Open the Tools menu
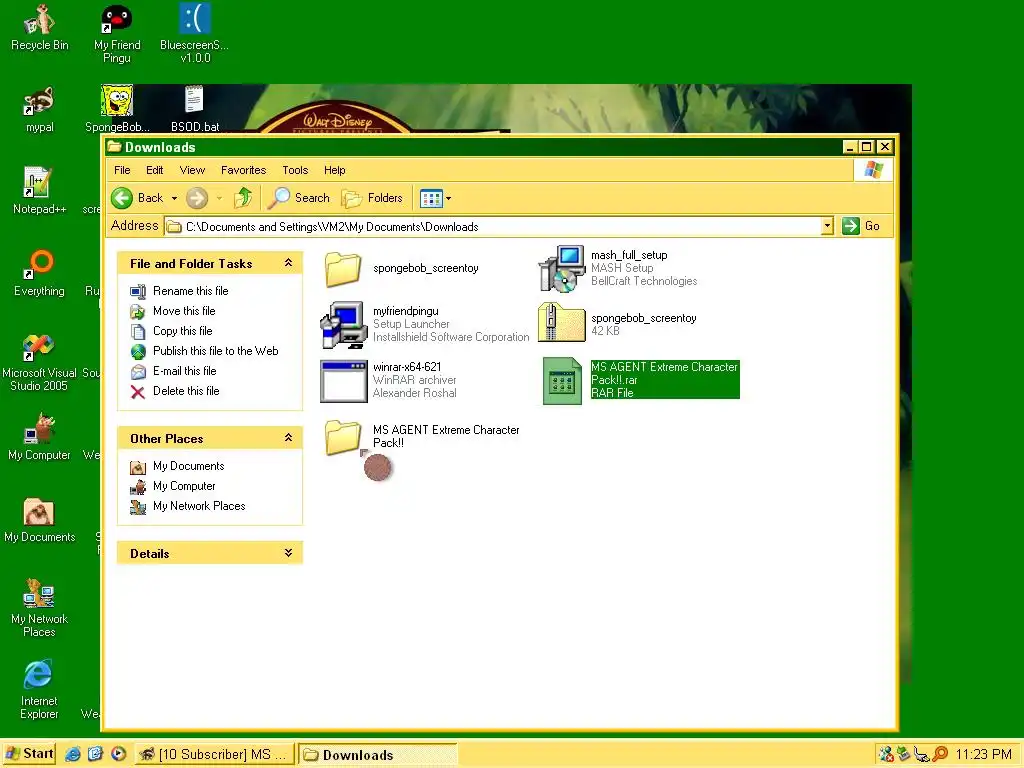 295,170
